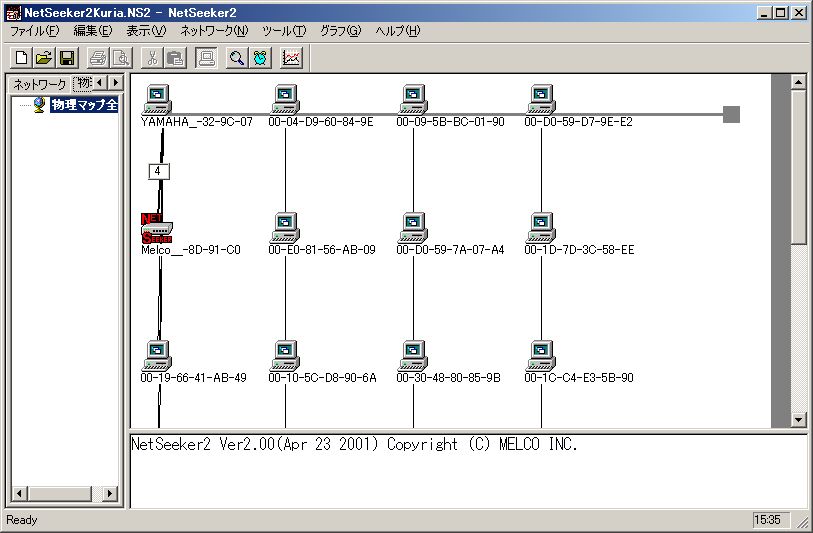The height and width of the screenshot is (533, 813).
Task: Click map vertical scrollbar up arrow
Action: [x=798, y=82]
